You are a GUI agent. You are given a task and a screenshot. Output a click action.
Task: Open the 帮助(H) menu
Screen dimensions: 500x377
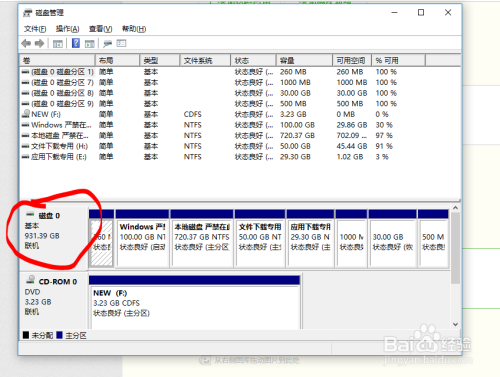[134, 29]
